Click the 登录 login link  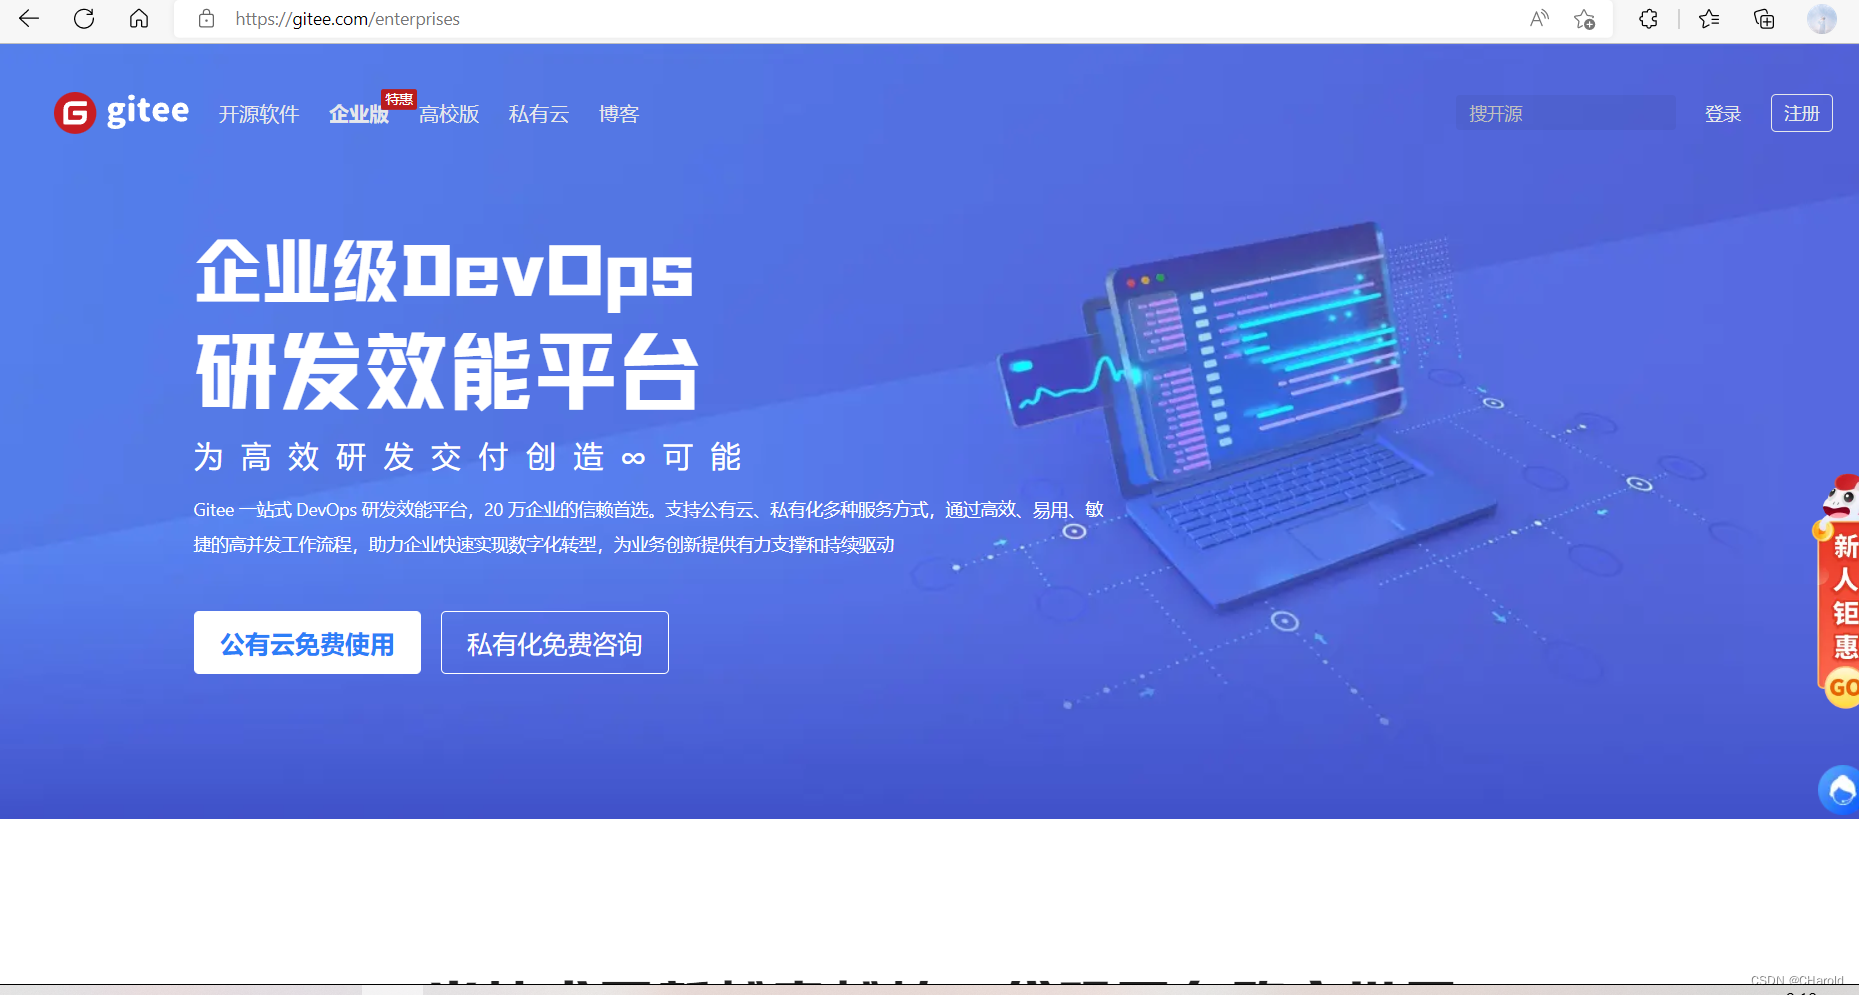(1723, 114)
